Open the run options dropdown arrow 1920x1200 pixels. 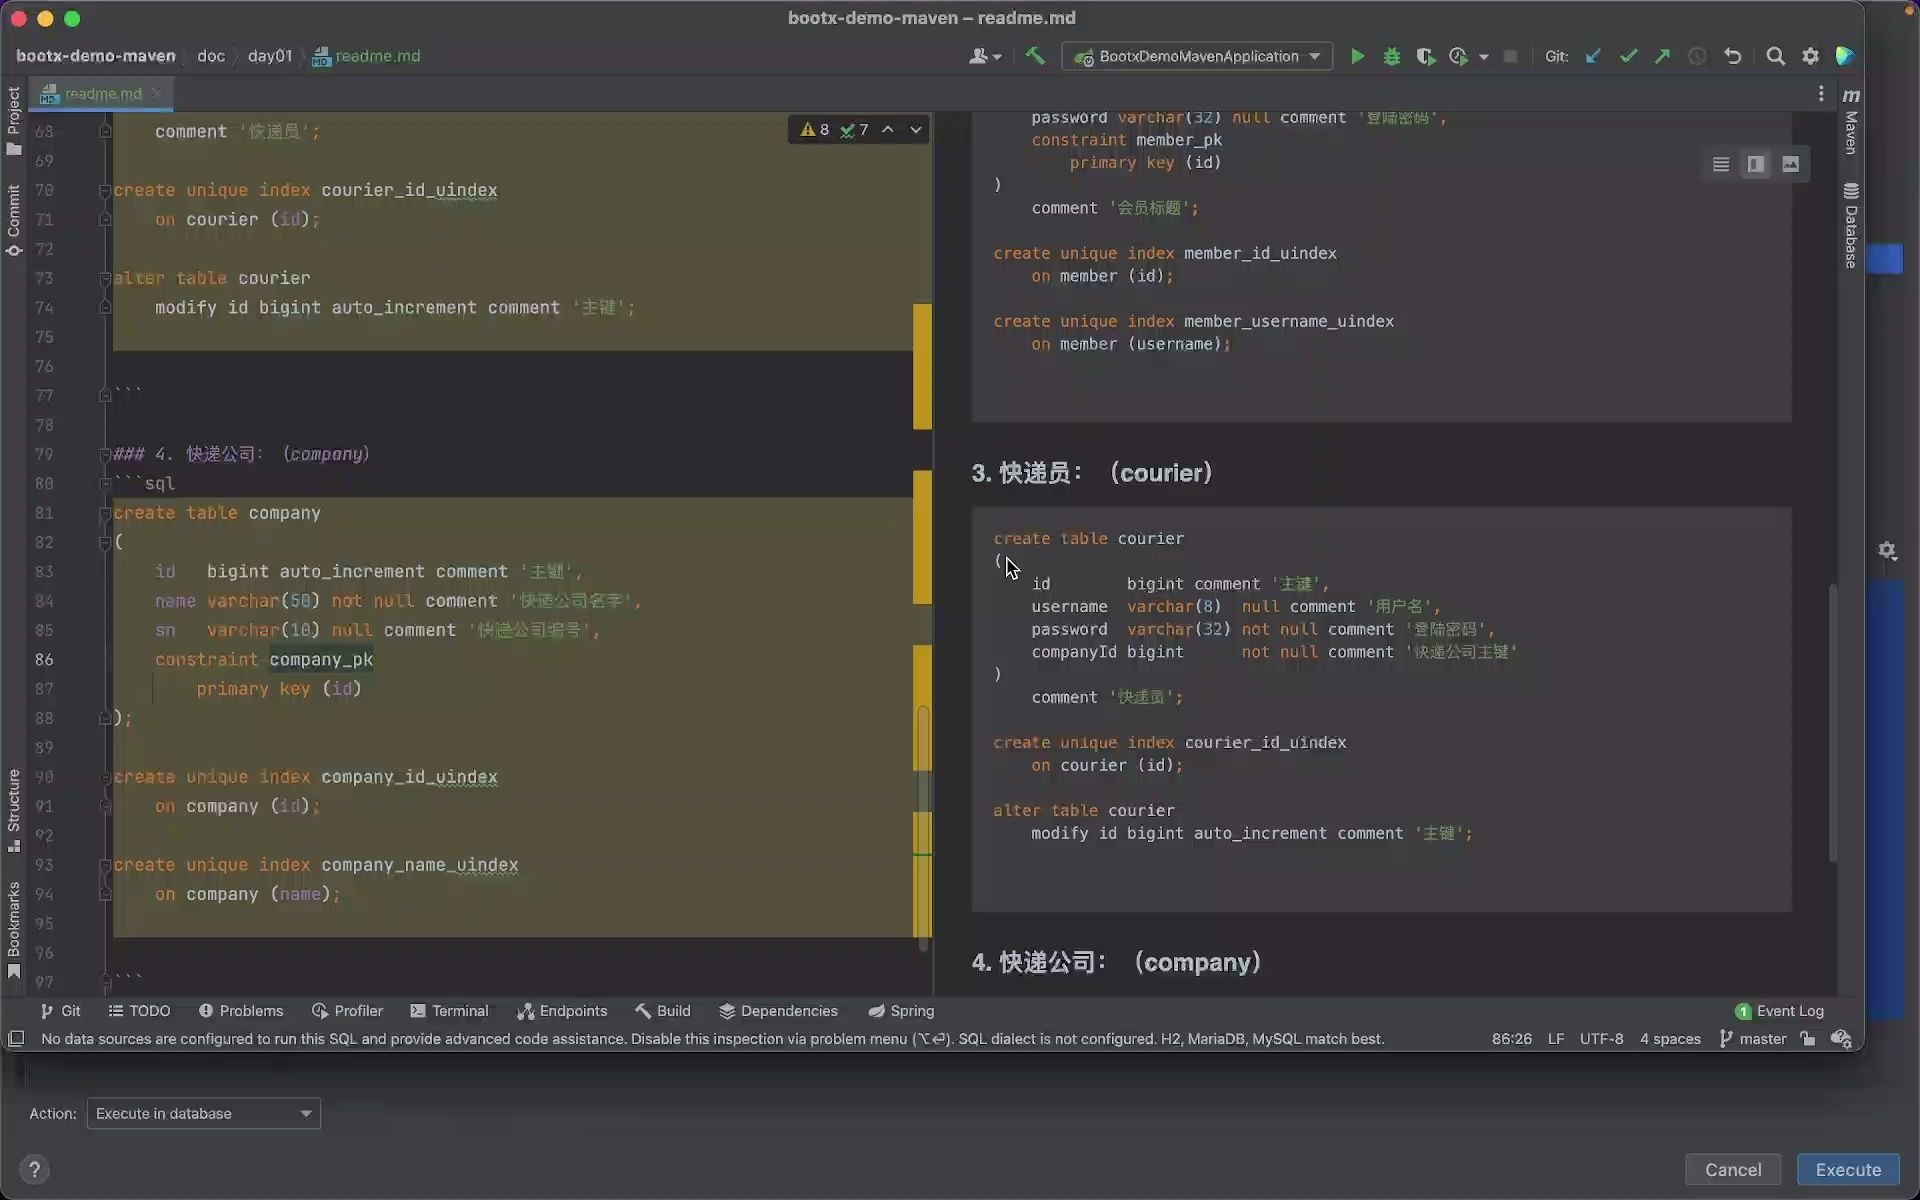tap(1484, 57)
